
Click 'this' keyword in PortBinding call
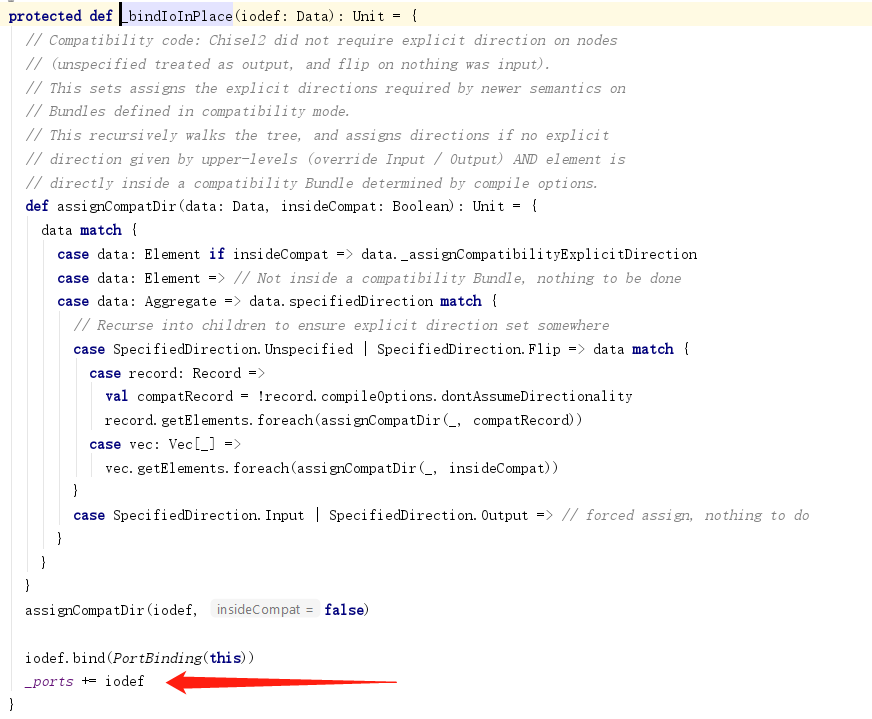click(x=225, y=658)
